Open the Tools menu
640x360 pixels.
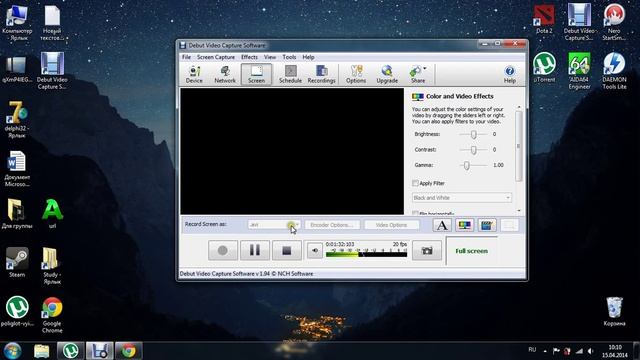(x=289, y=57)
